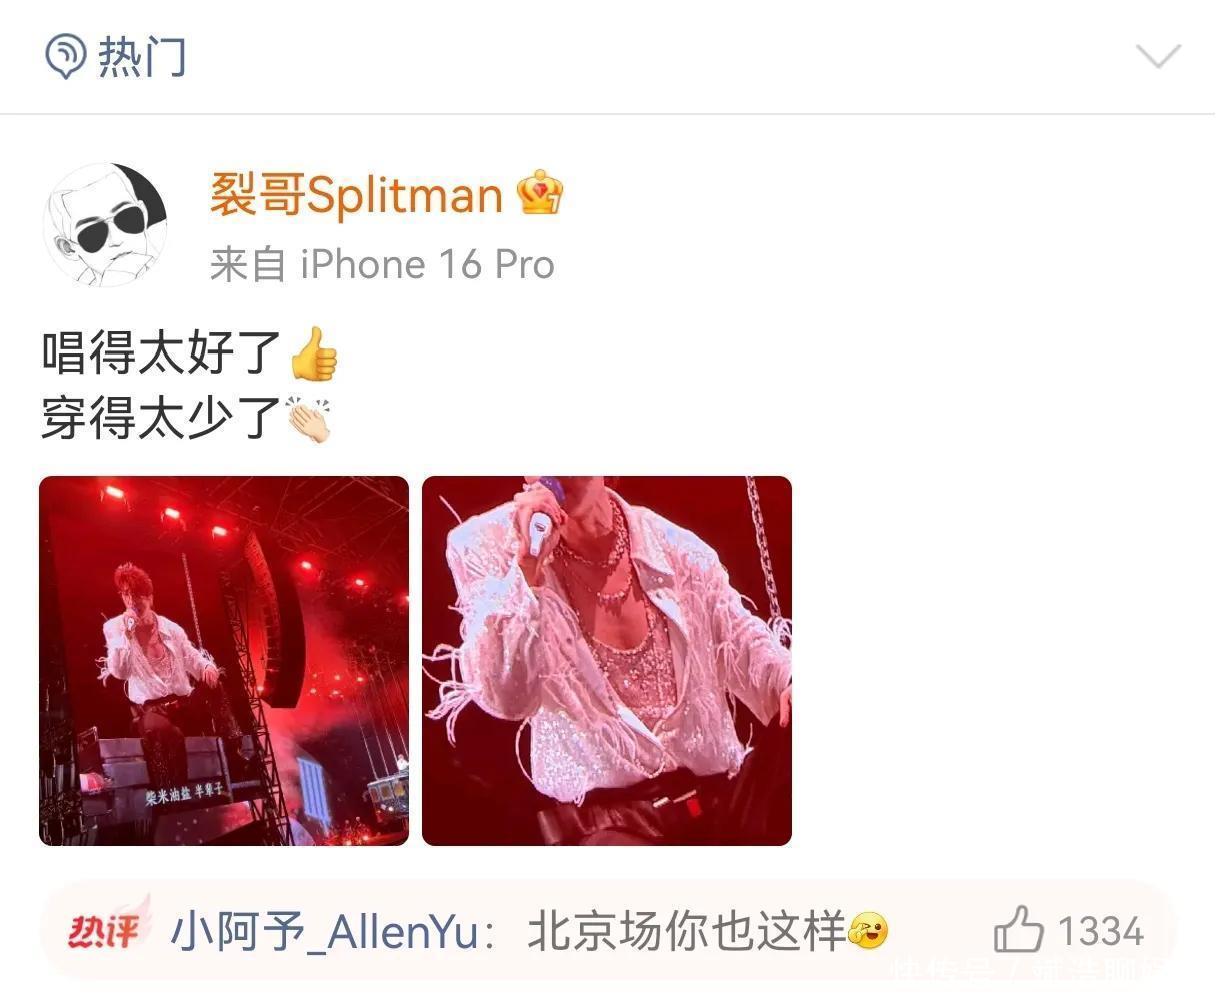Open the sunglasses cartoon avatar profile

coord(104,225)
